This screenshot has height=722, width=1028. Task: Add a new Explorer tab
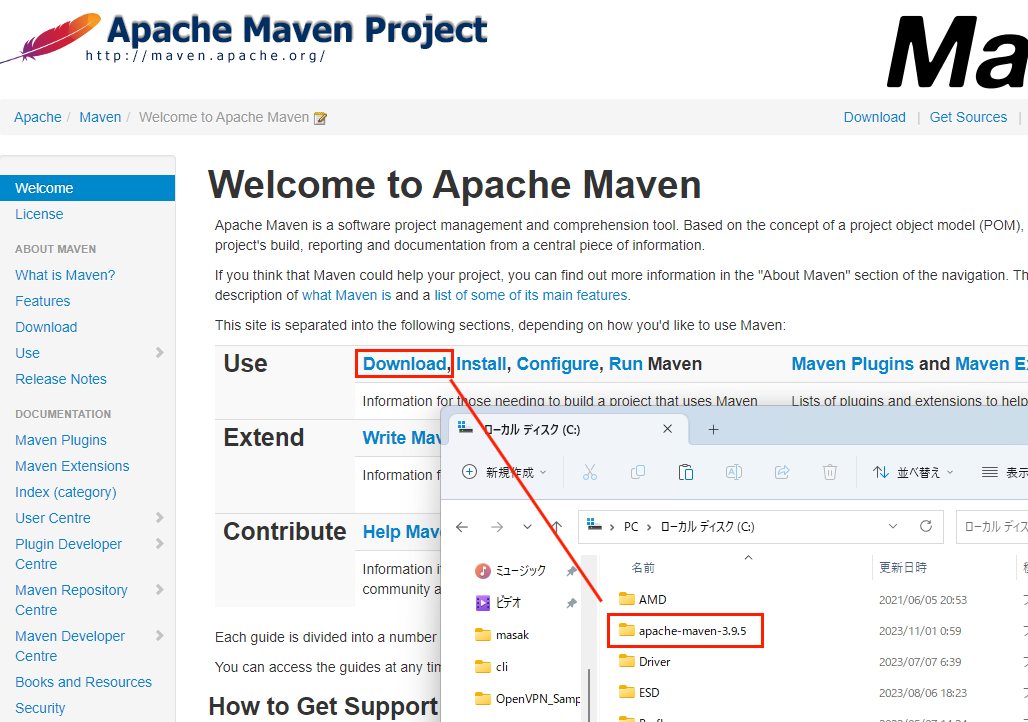[713, 430]
